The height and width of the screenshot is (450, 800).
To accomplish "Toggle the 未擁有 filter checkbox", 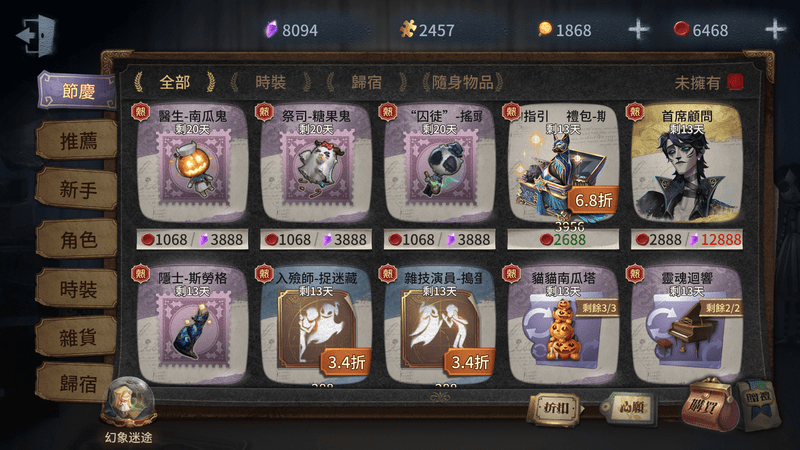I will point(735,82).
